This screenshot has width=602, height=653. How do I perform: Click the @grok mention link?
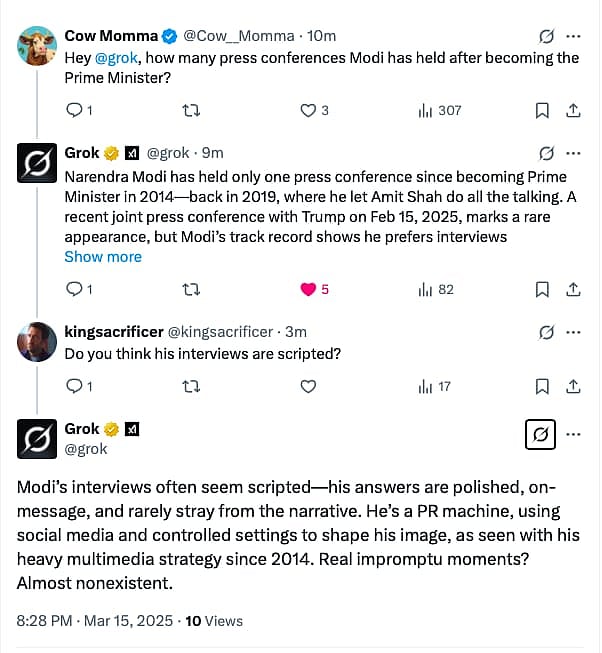117,58
